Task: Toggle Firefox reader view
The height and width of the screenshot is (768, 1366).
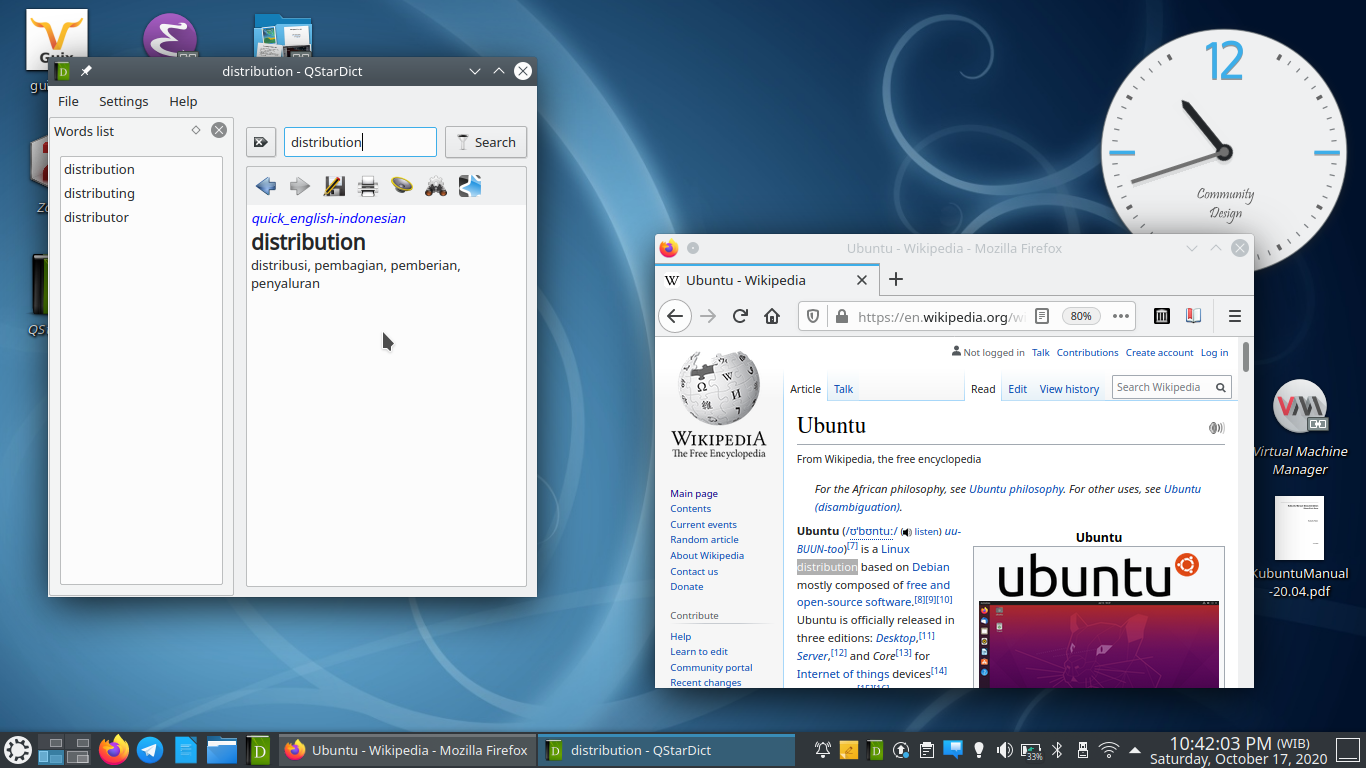Action: point(1042,316)
